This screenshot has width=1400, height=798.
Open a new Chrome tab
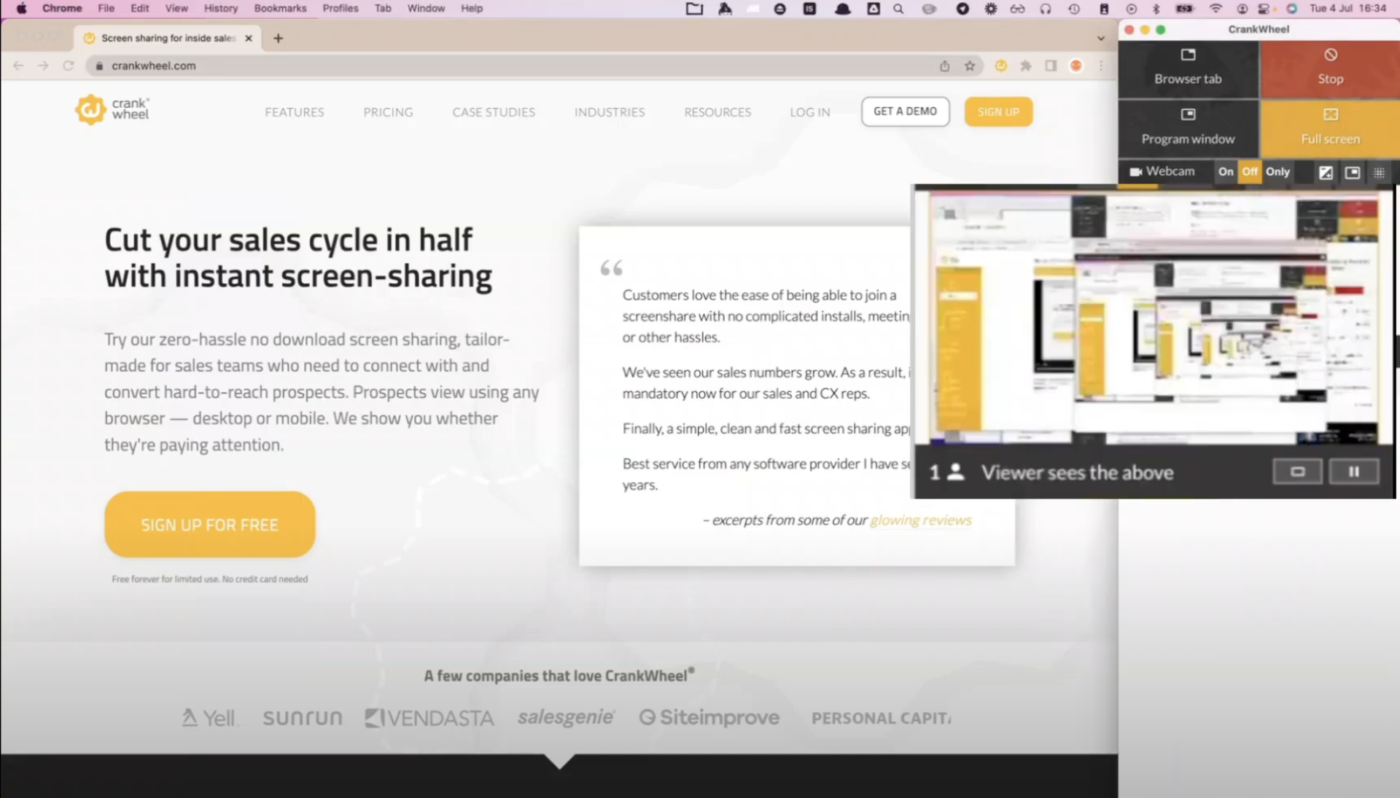coord(278,38)
